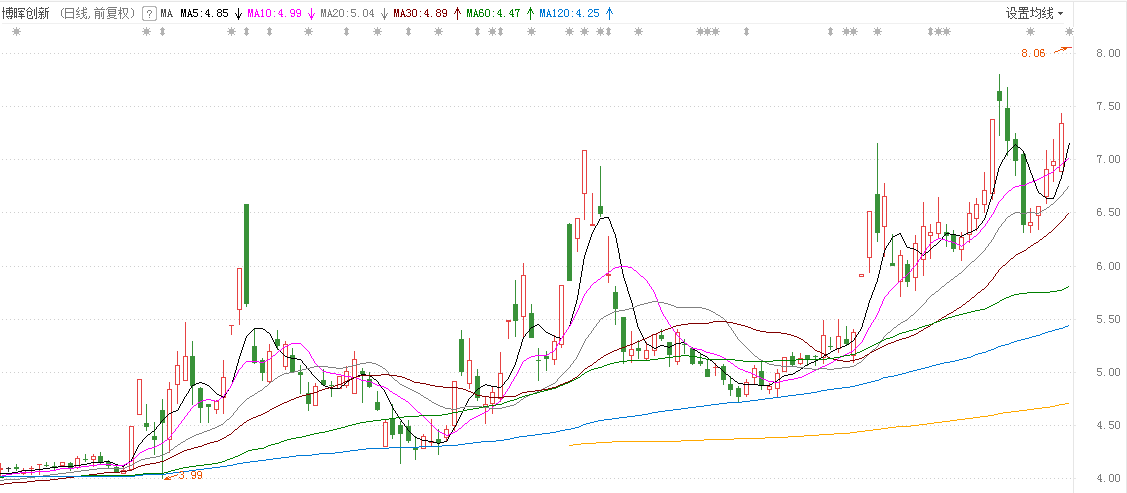The height and width of the screenshot is (493, 1127).
Task: Click the blue up arrow beside MA120
Action: coord(610,14)
